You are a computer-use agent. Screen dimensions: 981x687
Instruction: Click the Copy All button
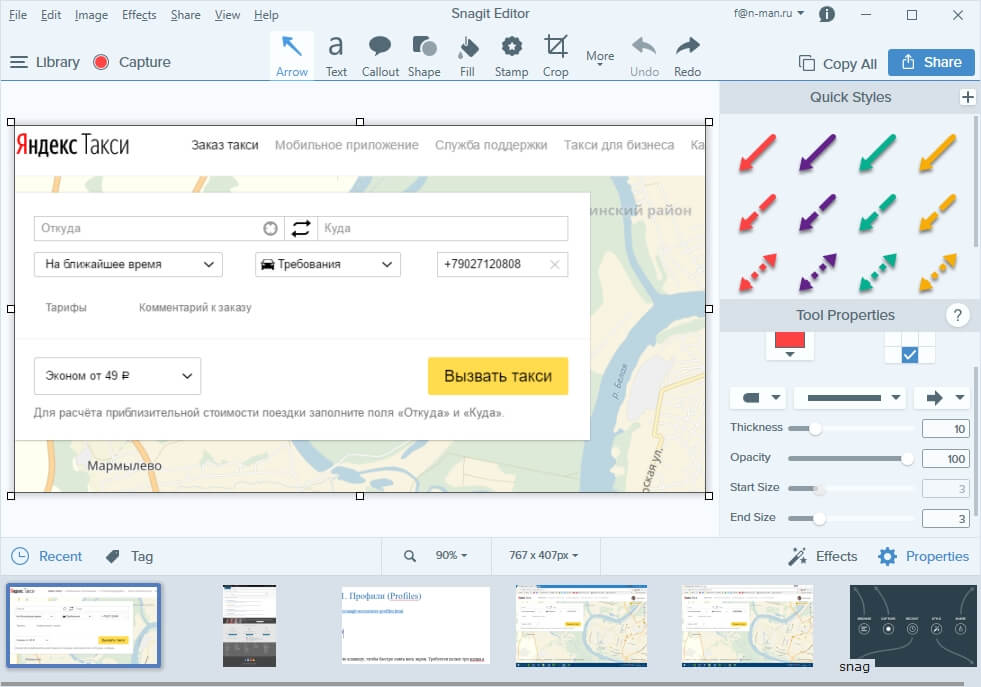pos(838,63)
